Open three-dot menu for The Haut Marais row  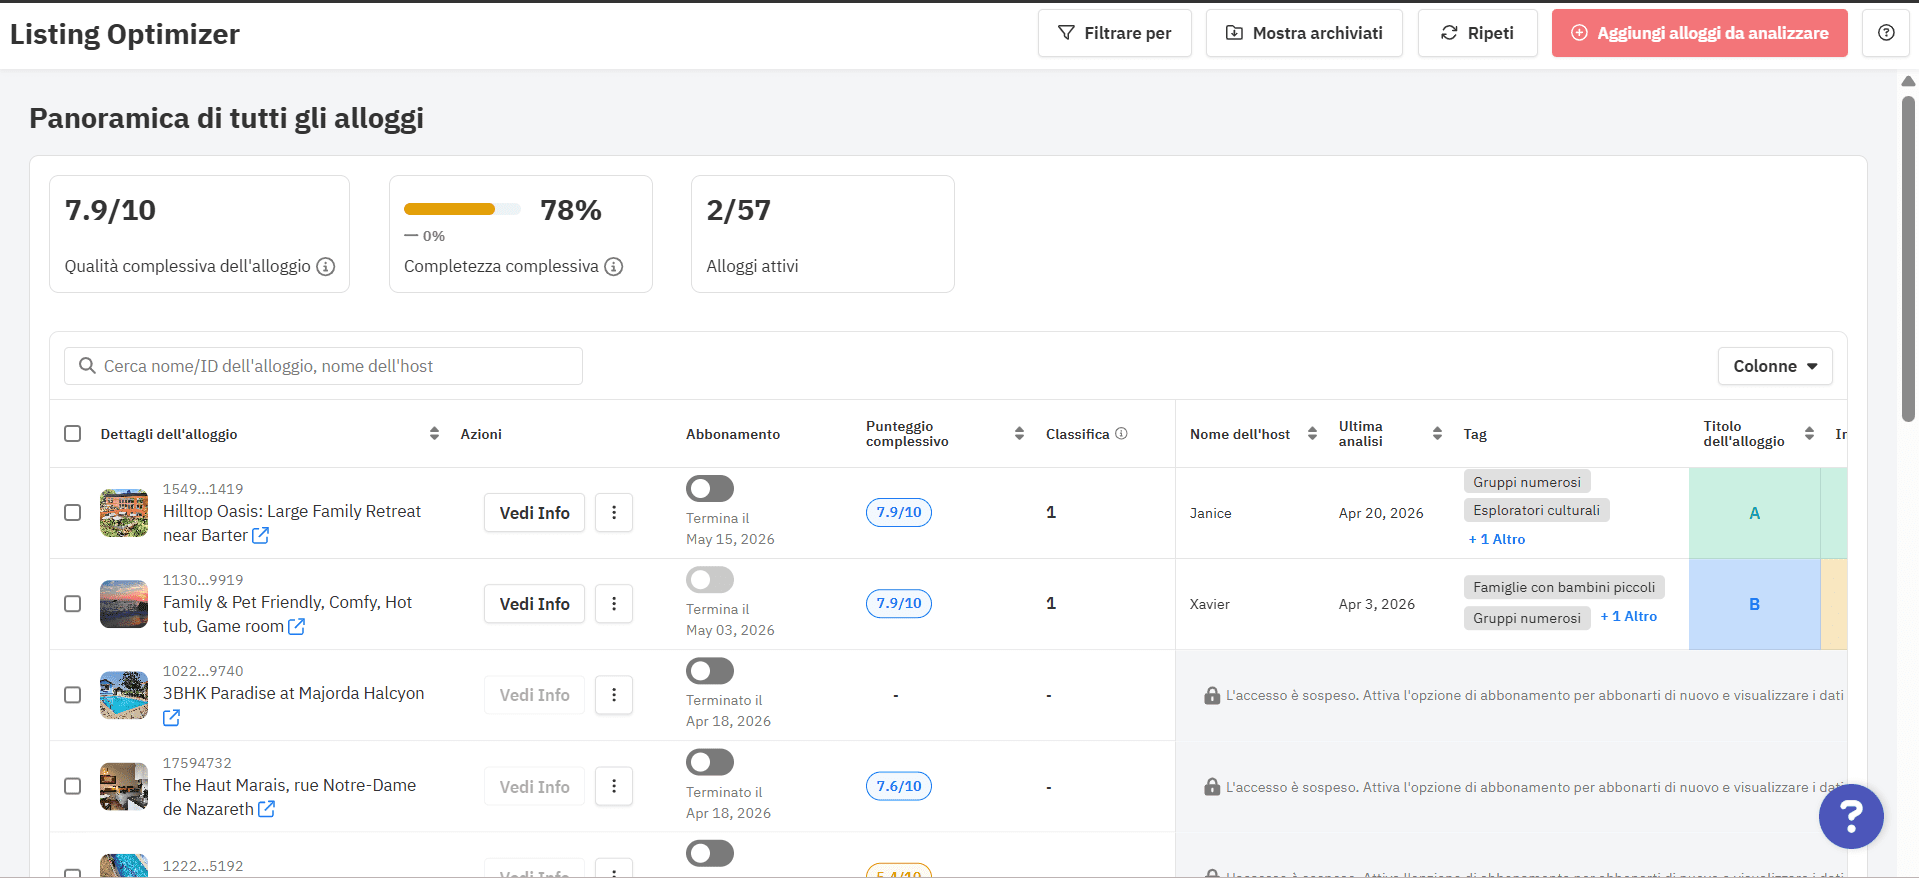click(x=614, y=786)
